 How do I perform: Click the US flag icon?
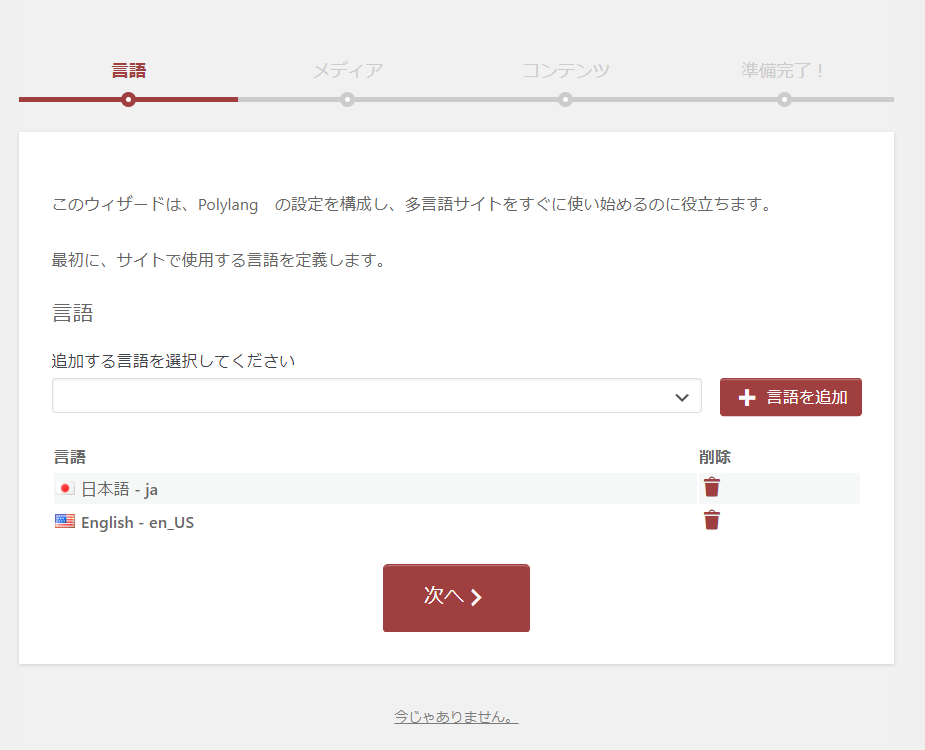(x=65, y=521)
